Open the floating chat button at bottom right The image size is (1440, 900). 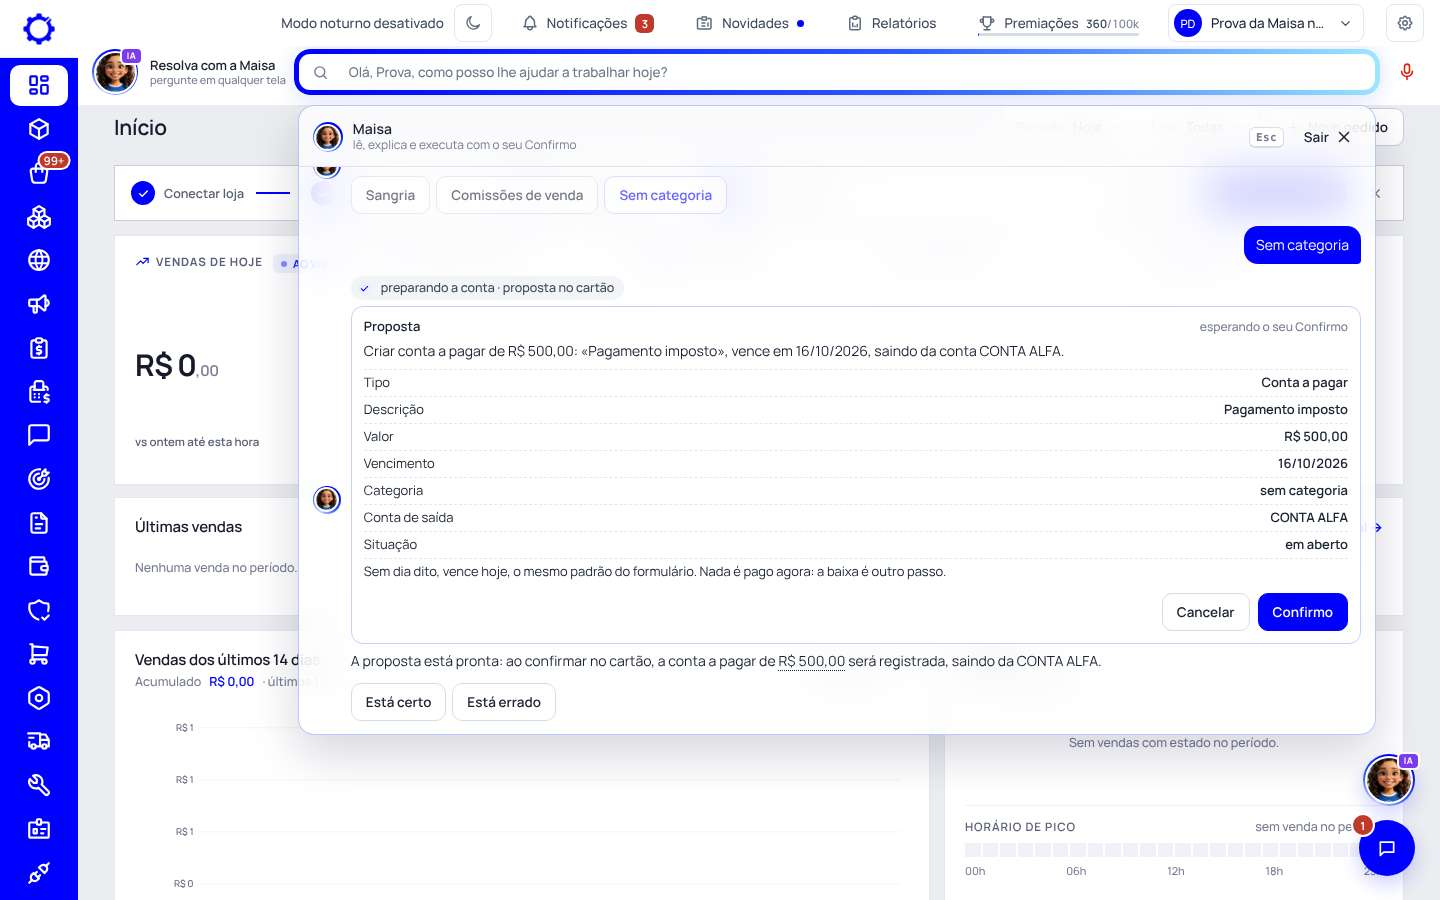point(1387,848)
